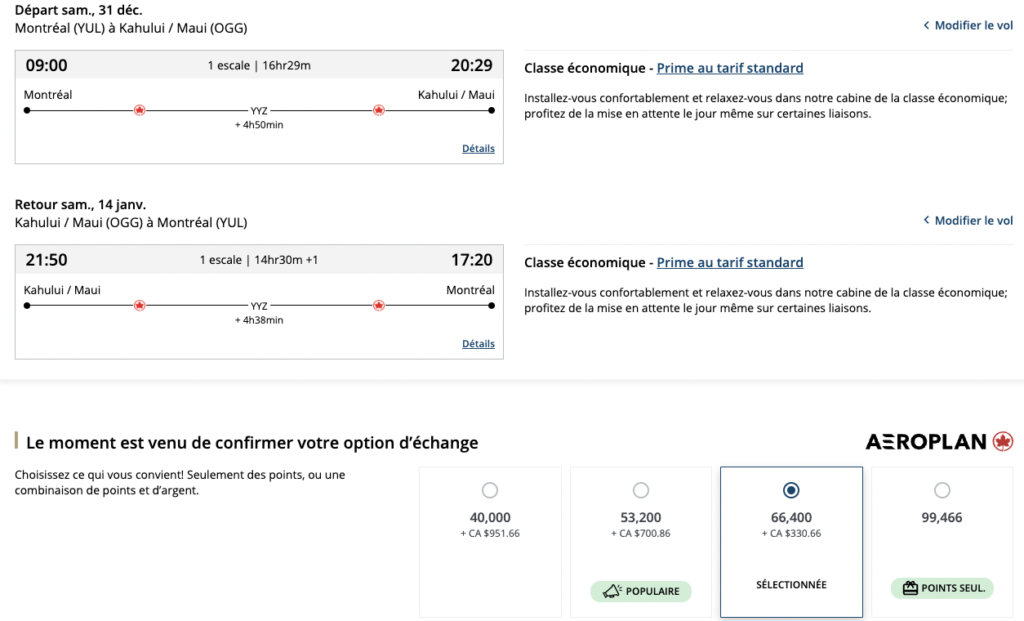The height and width of the screenshot is (621, 1024).
Task: Click the Aeroplan maple leaf logo
Action: click(1002, 441)
